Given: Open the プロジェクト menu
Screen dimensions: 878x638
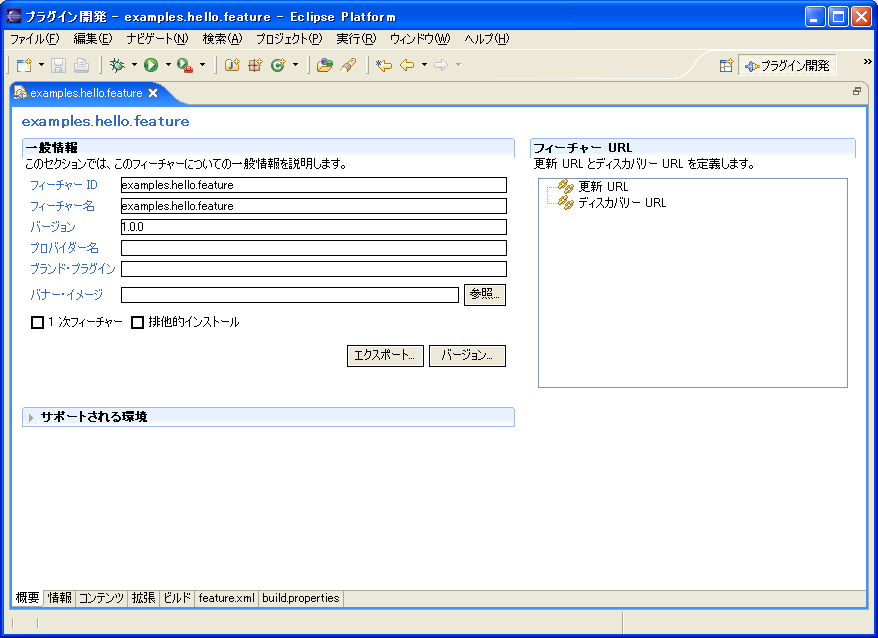Looking at the screenshot, I should [x=288, y=39].
